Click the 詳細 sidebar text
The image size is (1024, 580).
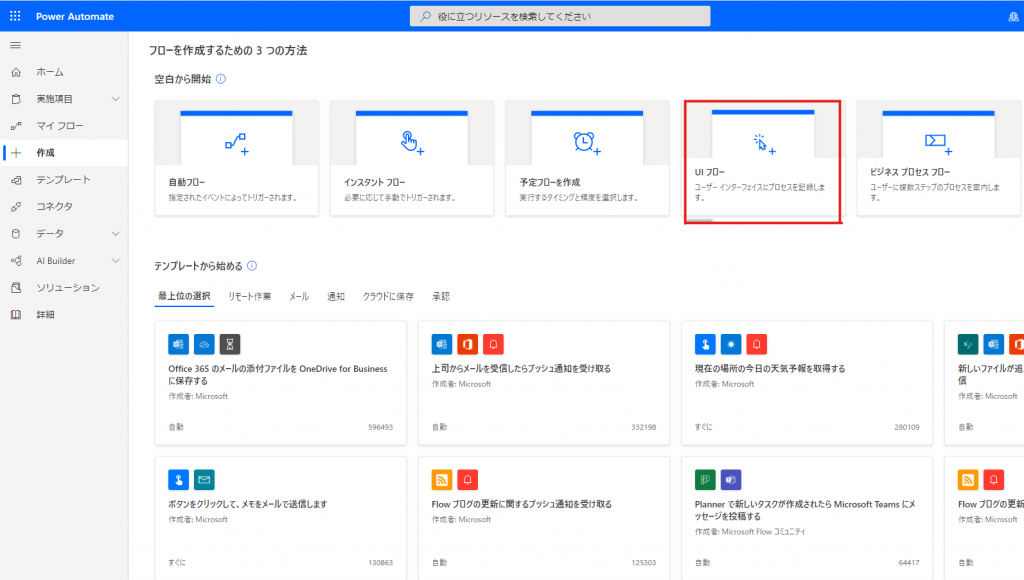click(x=46, y=315)
